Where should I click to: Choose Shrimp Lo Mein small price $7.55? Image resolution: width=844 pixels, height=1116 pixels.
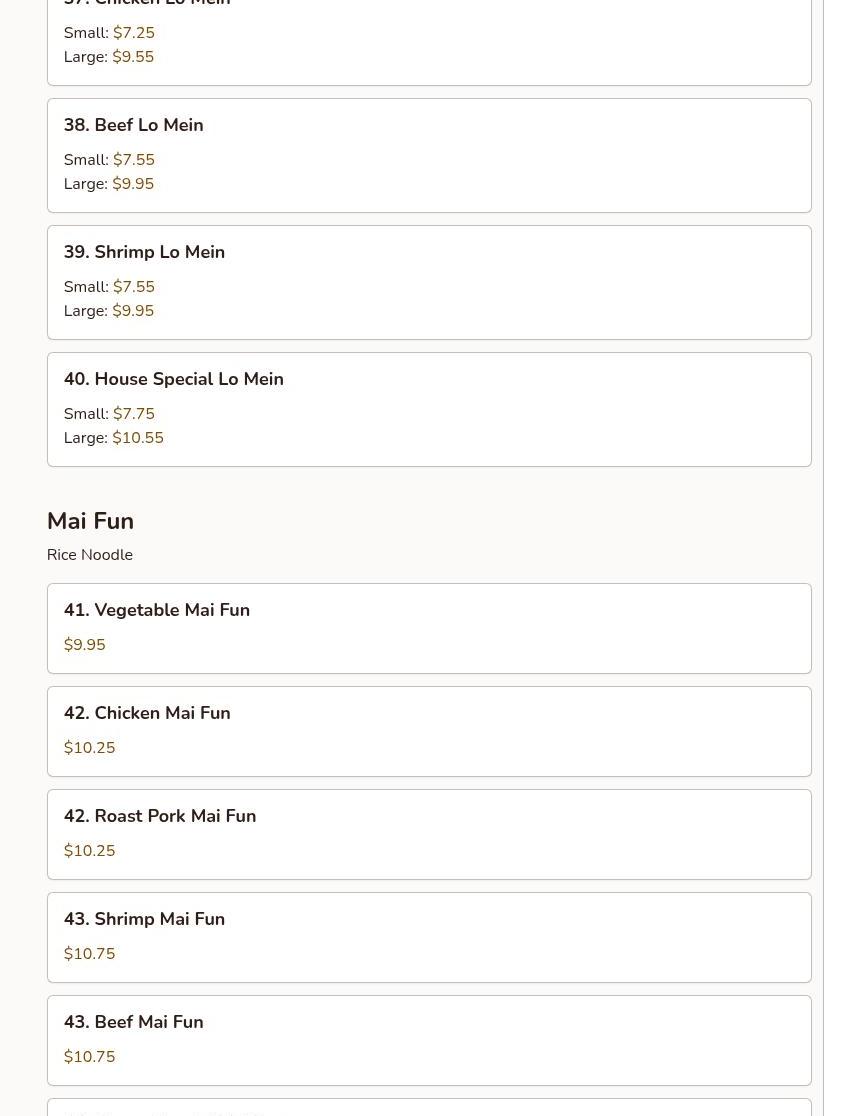tap(133, 287)
